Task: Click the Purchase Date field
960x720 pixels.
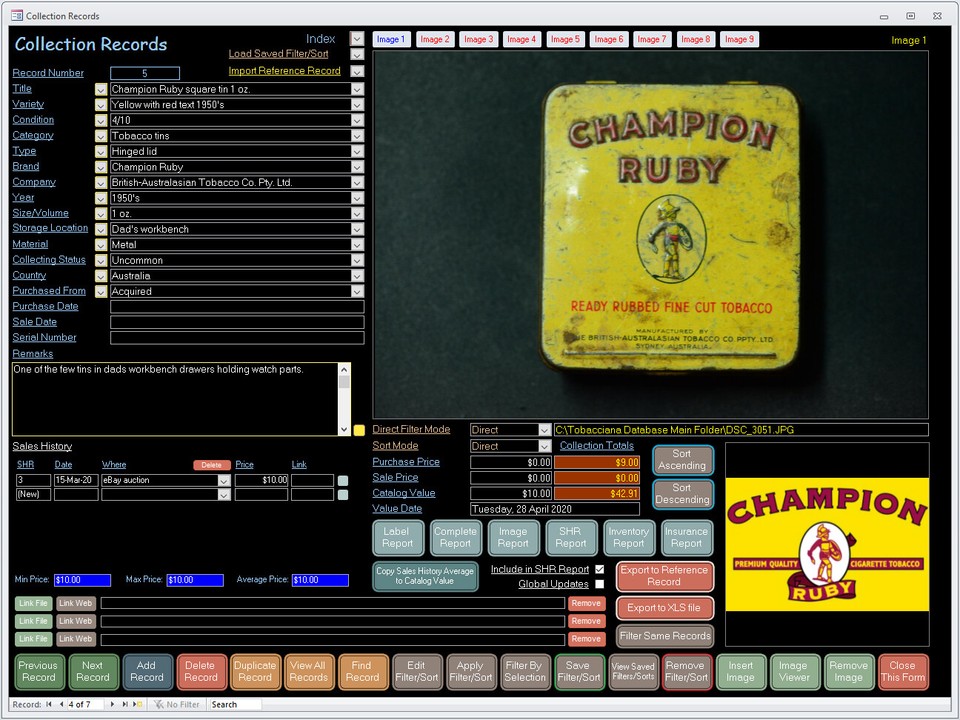Action: [x=237, y=307]
